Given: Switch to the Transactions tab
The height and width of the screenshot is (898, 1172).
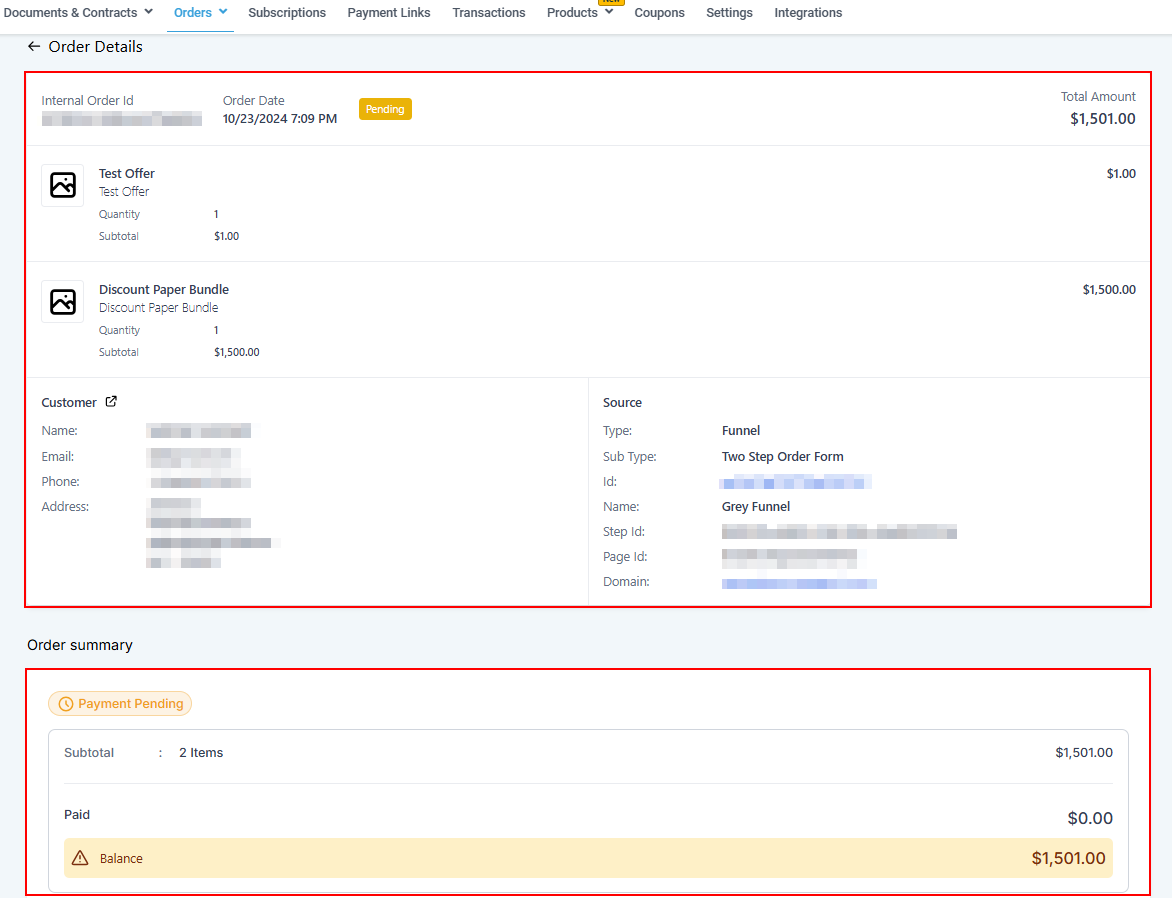Looking at the screenshot, I should (x=488, y=13).
